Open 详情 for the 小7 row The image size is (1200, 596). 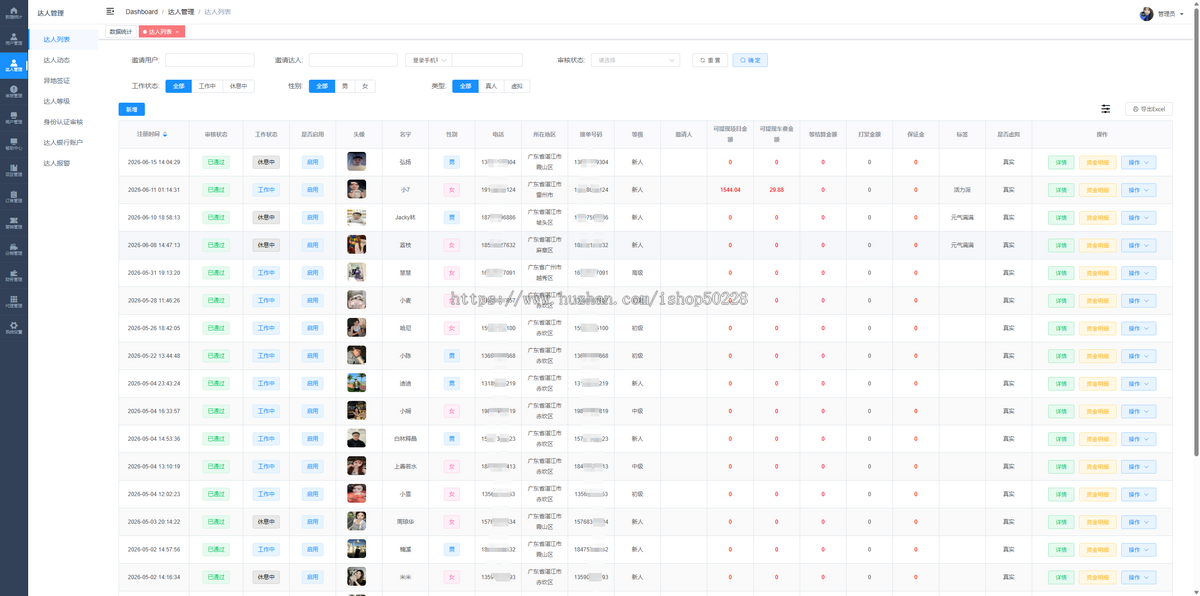(x=1061, y=190)
